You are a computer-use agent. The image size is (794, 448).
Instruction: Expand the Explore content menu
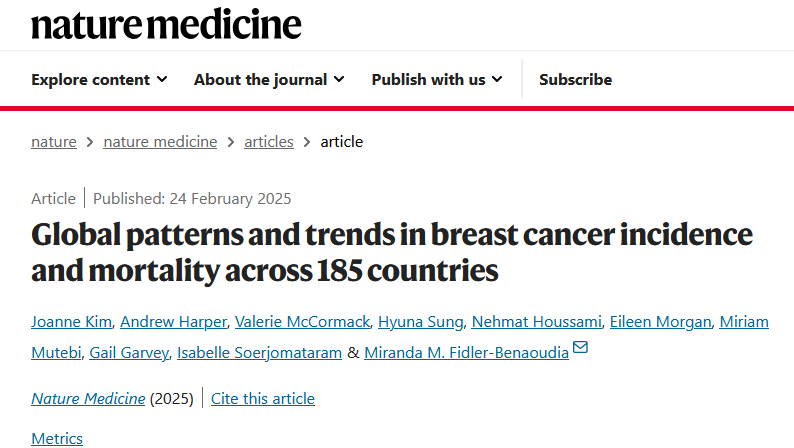click(x=99, y=79)
